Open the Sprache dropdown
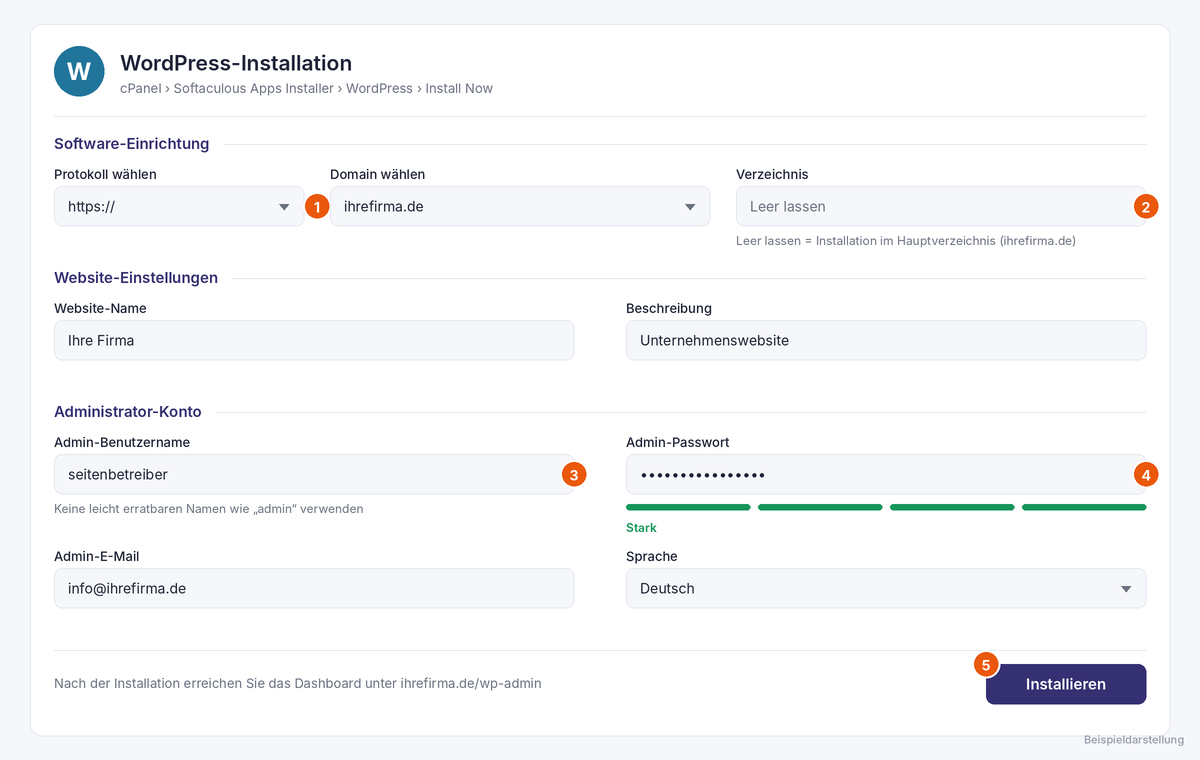 pyautogui.click(x=886, y=588)
